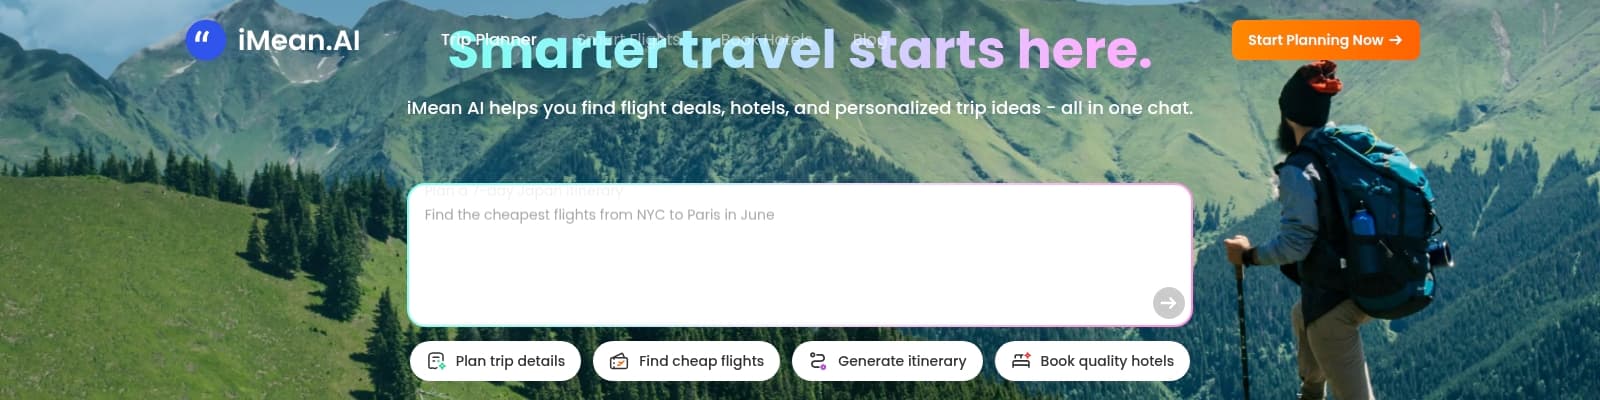Screen dimensions: 1600x400
Task: Click the Book quality hotels bed icon
Action: (x=1021, y=361)
